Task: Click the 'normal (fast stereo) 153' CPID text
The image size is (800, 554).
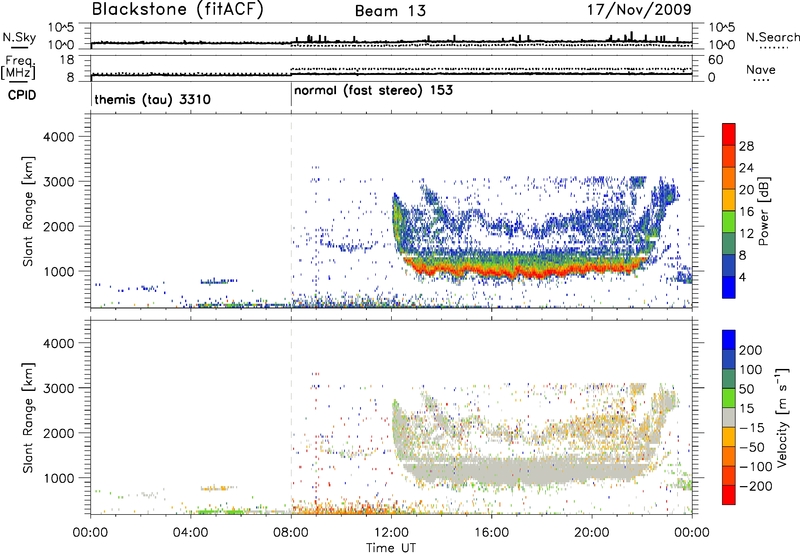Action: point(373,91)
